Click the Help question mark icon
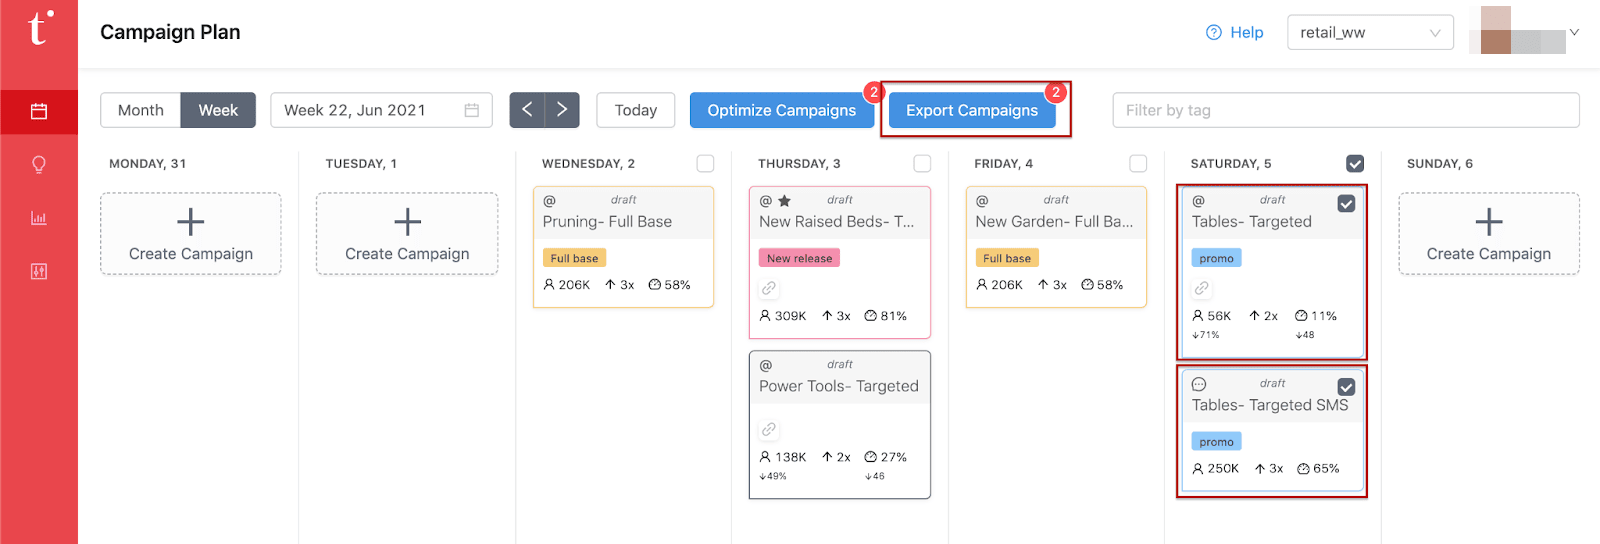1600x544 pixels. [1214, 32]
